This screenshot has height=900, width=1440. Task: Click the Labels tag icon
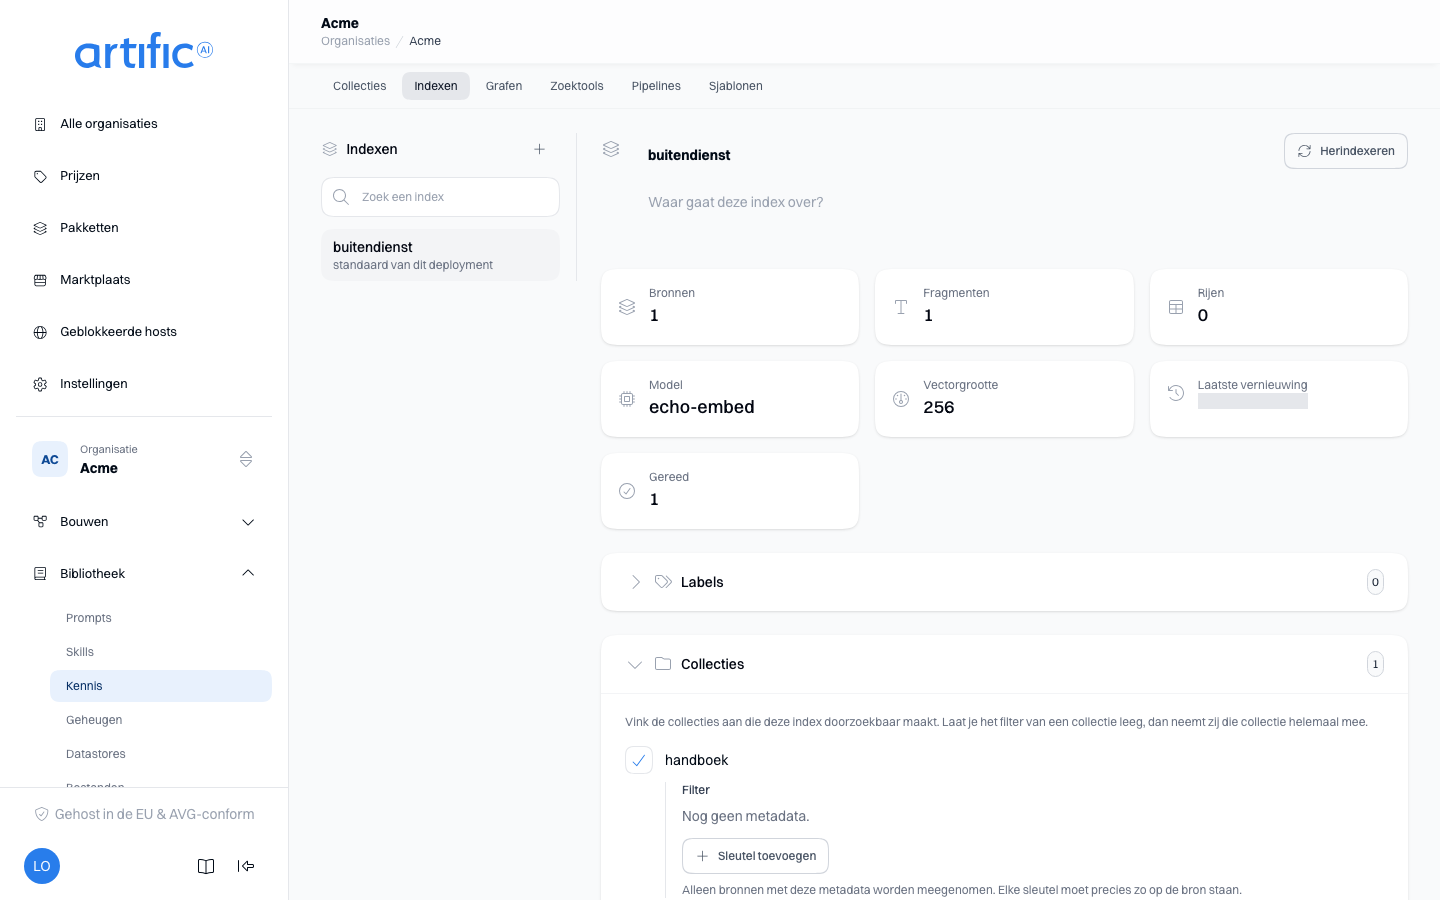tap(663, 582)
